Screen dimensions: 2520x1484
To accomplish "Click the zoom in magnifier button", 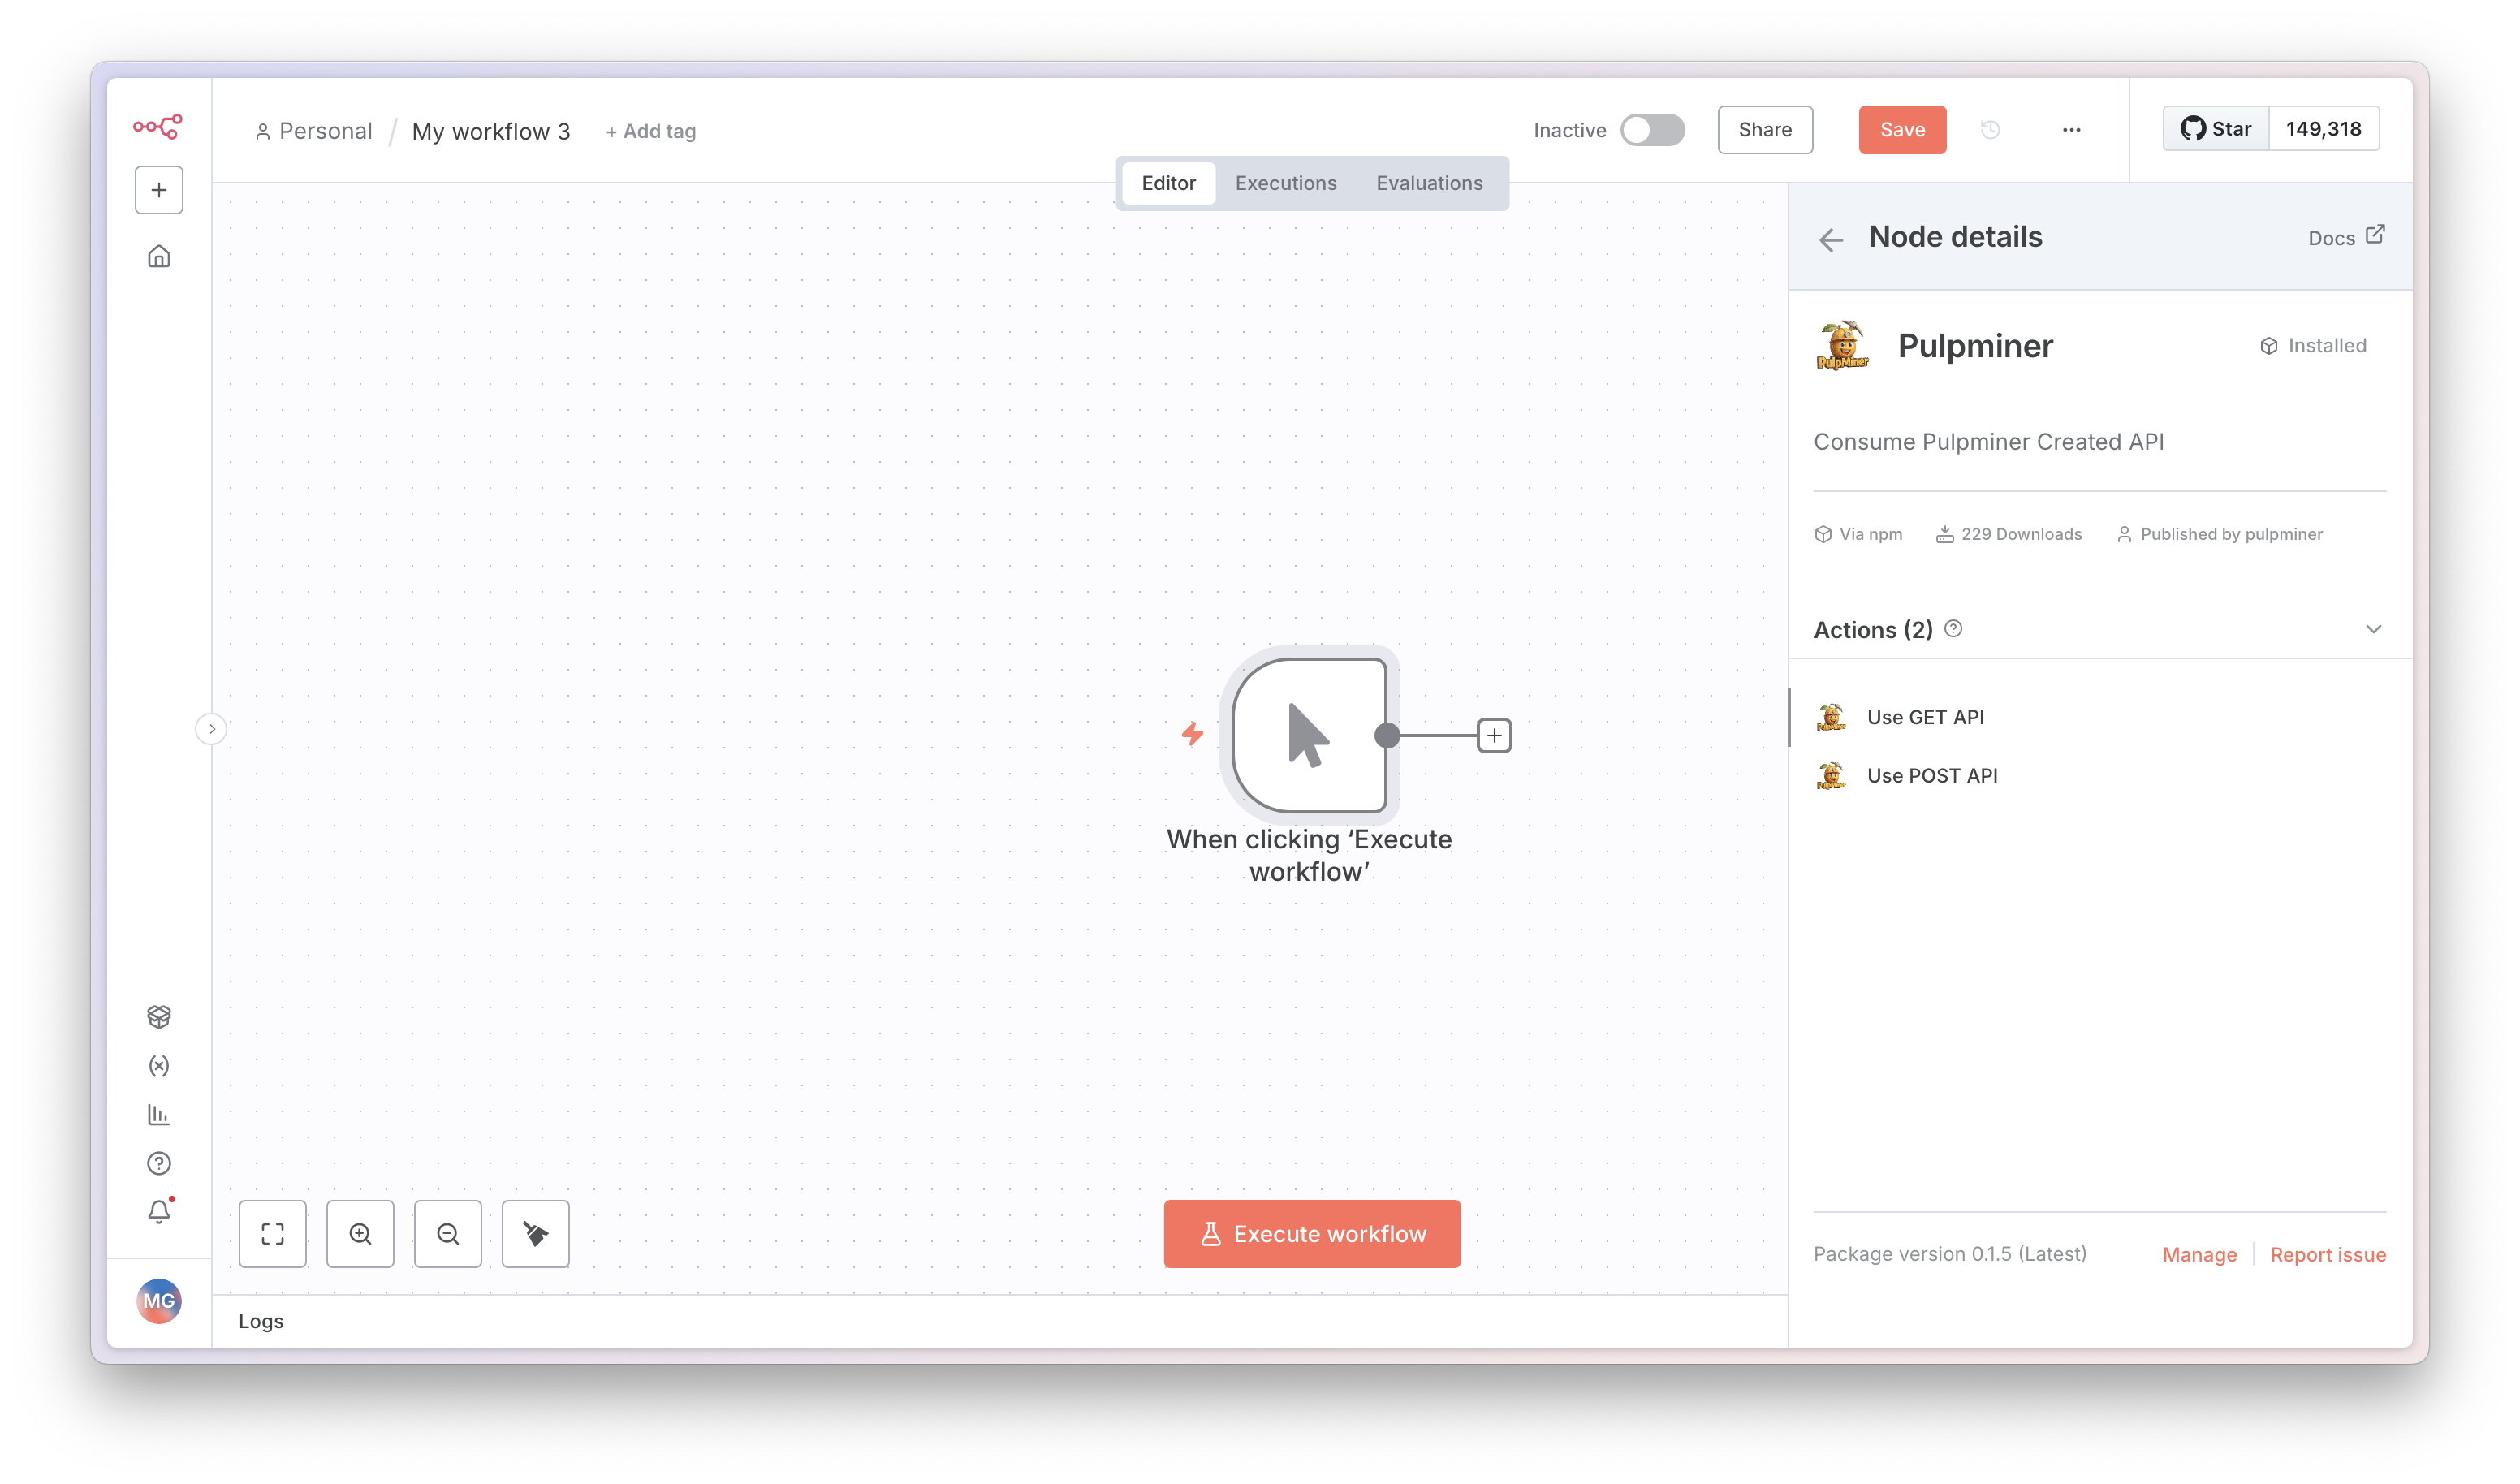I will 360,1234.
